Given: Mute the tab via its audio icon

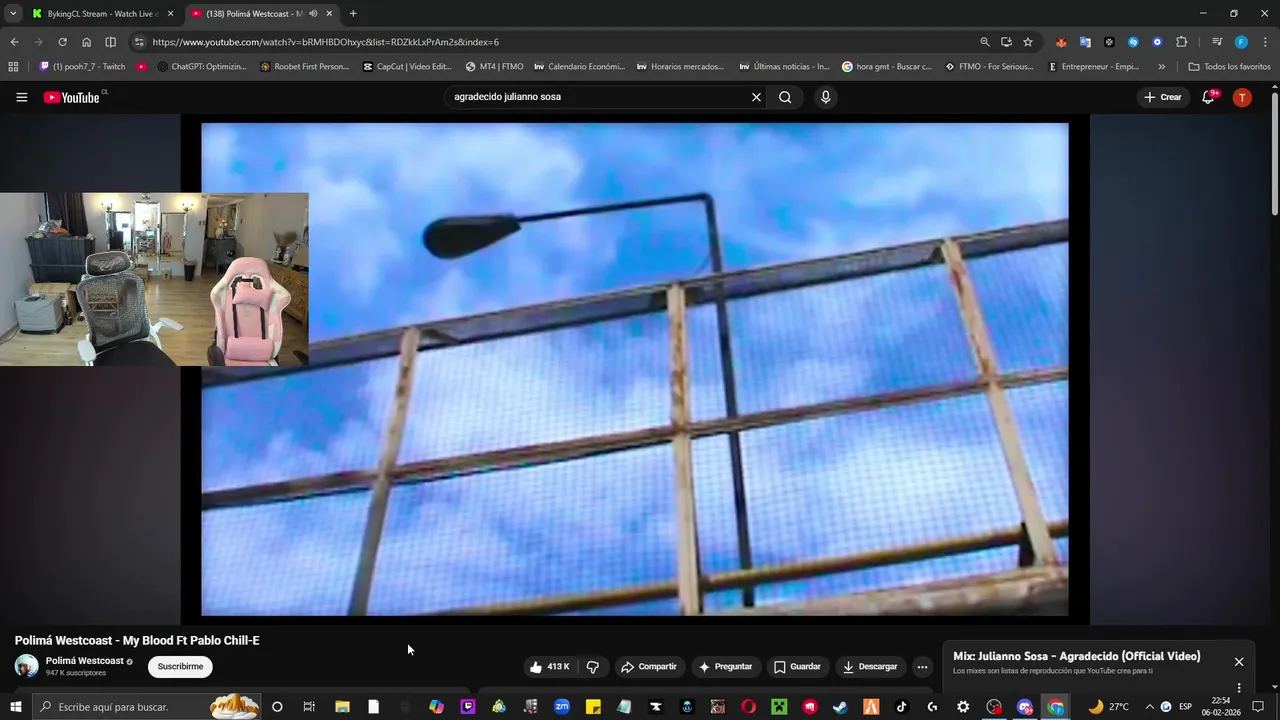Looking at the screenshot, I should [x=313, y=14].
